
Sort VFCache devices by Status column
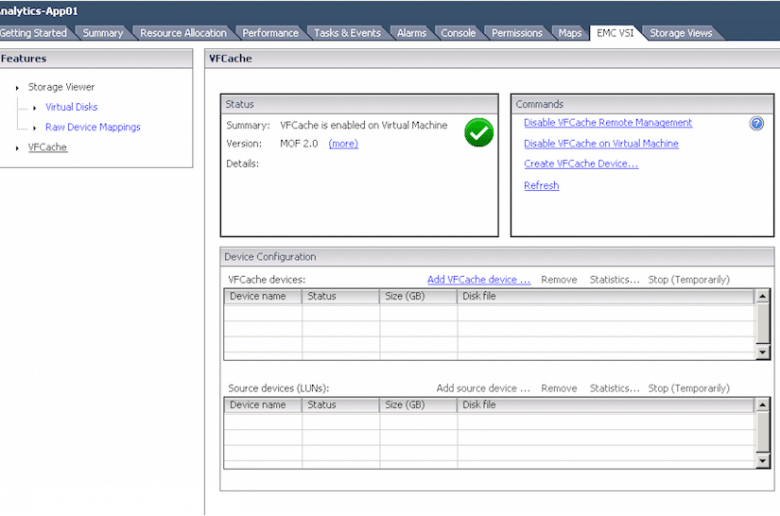pyautogui.click(x=340, y=296)
